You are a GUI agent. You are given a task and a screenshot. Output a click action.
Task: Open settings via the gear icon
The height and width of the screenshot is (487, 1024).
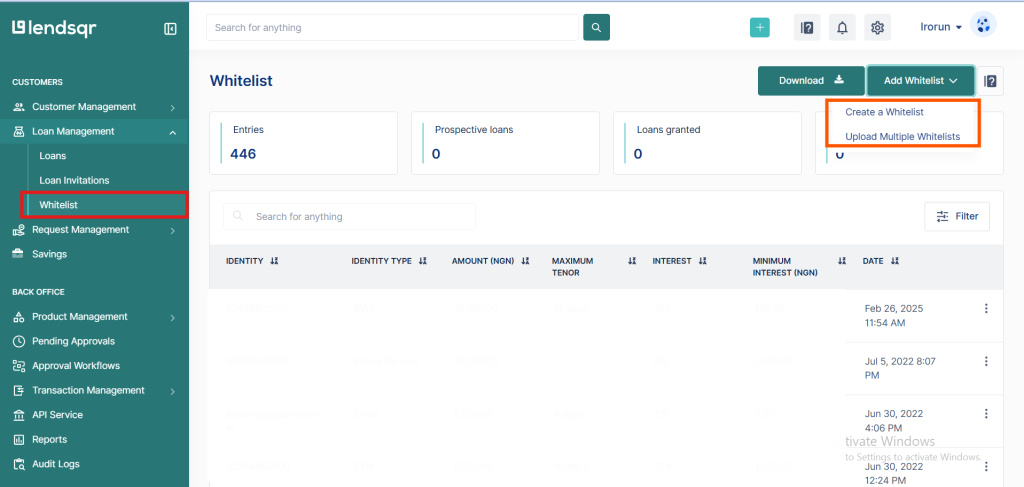877,28
